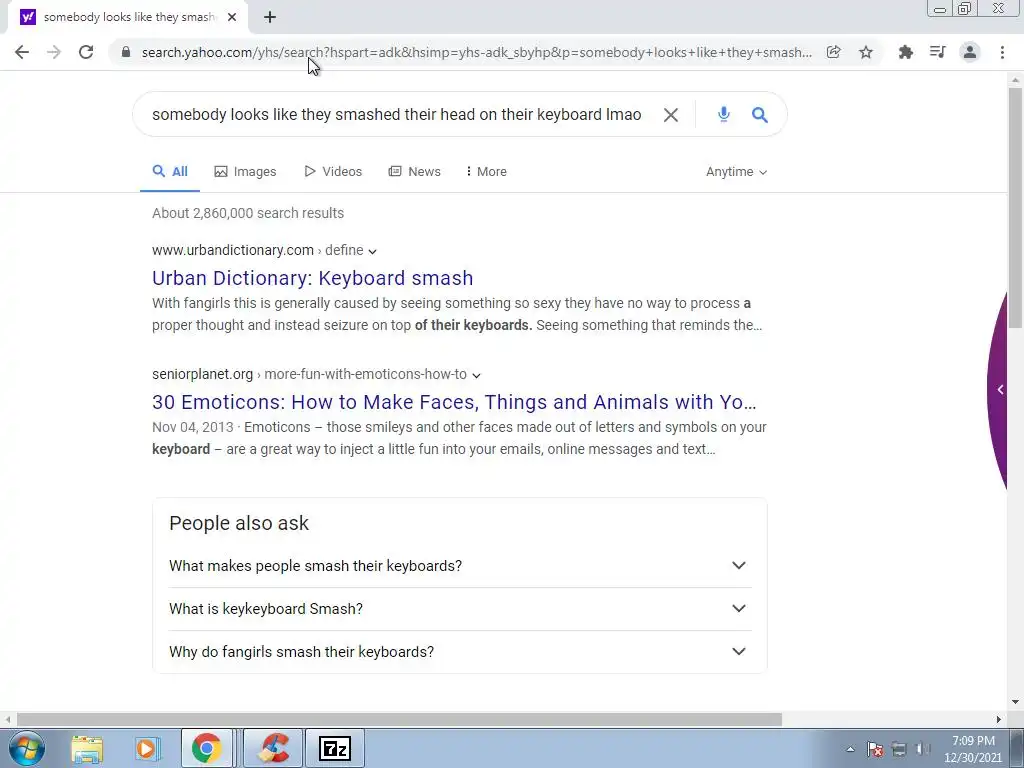Click the horizontal scrollbar right arrow
The image size is (1024, 768).
(999, 720)
